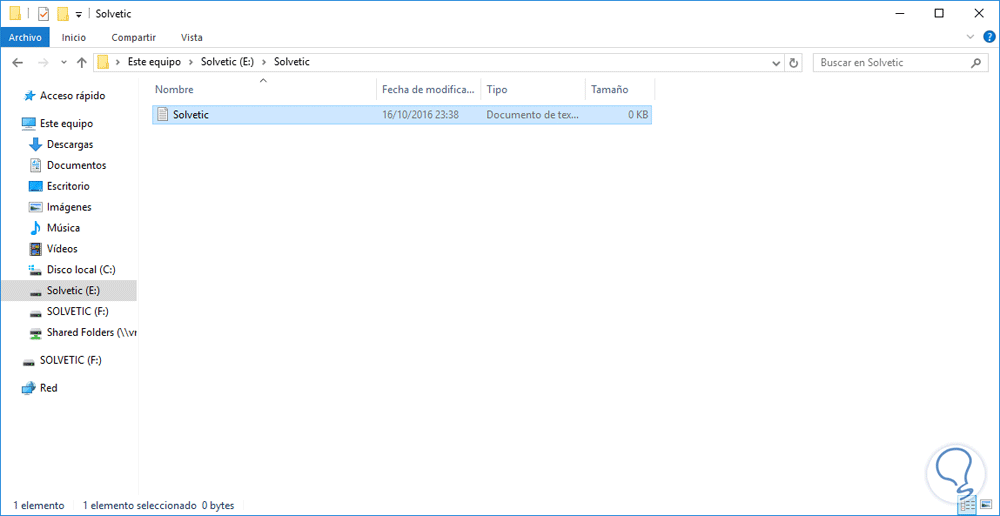The width and height of the screenshot is (1000, 516).
Task: Click 'Este equipo' in the address path
Action: click(x=154, y=63)
